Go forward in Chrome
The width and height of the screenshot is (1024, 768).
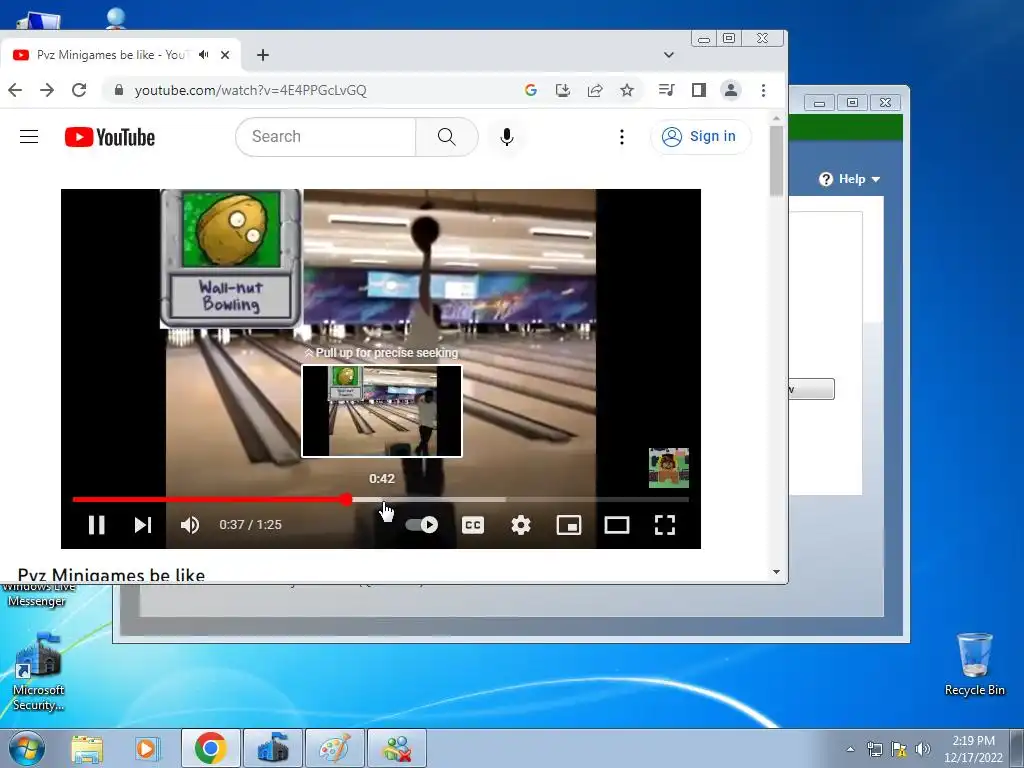pos(47,90)
